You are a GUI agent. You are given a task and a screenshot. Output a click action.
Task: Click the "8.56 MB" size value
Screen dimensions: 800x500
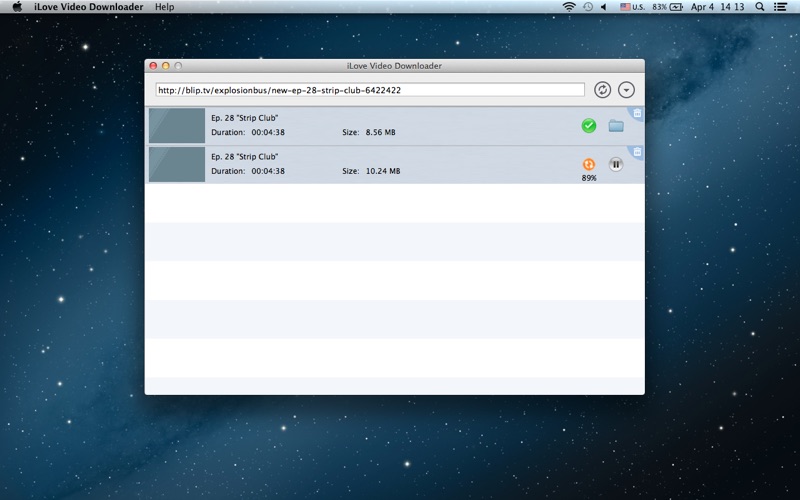[x=380, y=132]
